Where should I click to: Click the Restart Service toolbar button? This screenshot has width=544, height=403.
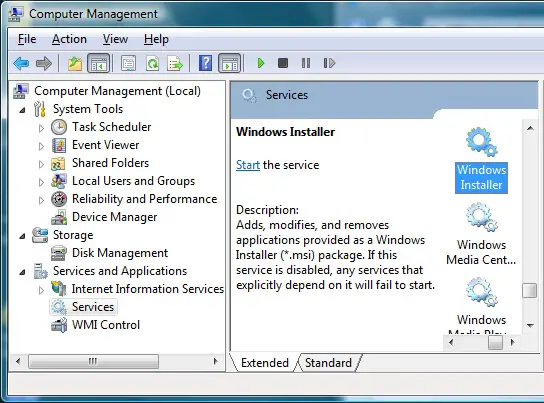pyautogui.click(x=329, y=63)
